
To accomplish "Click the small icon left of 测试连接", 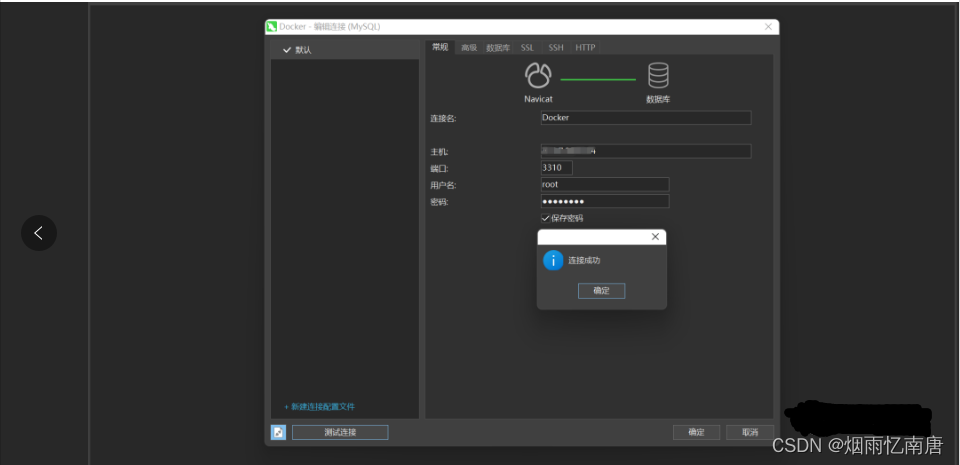I will pyautogui.click(x=278, y=433).
